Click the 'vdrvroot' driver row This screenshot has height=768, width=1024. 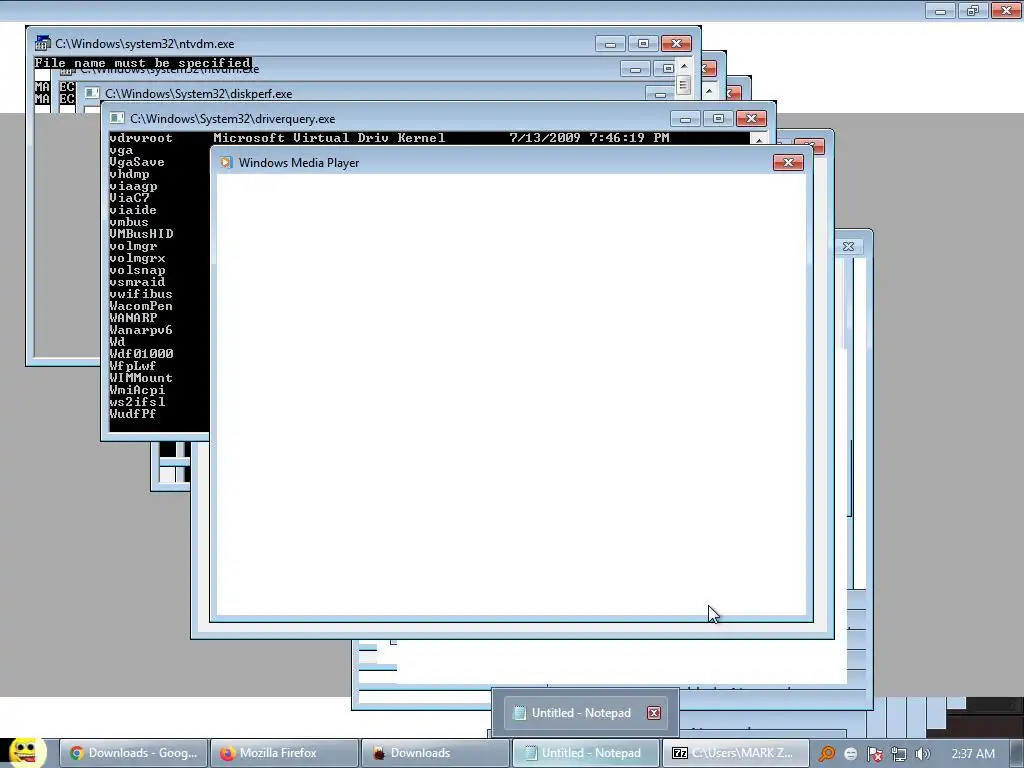click(x=141, y=138)
